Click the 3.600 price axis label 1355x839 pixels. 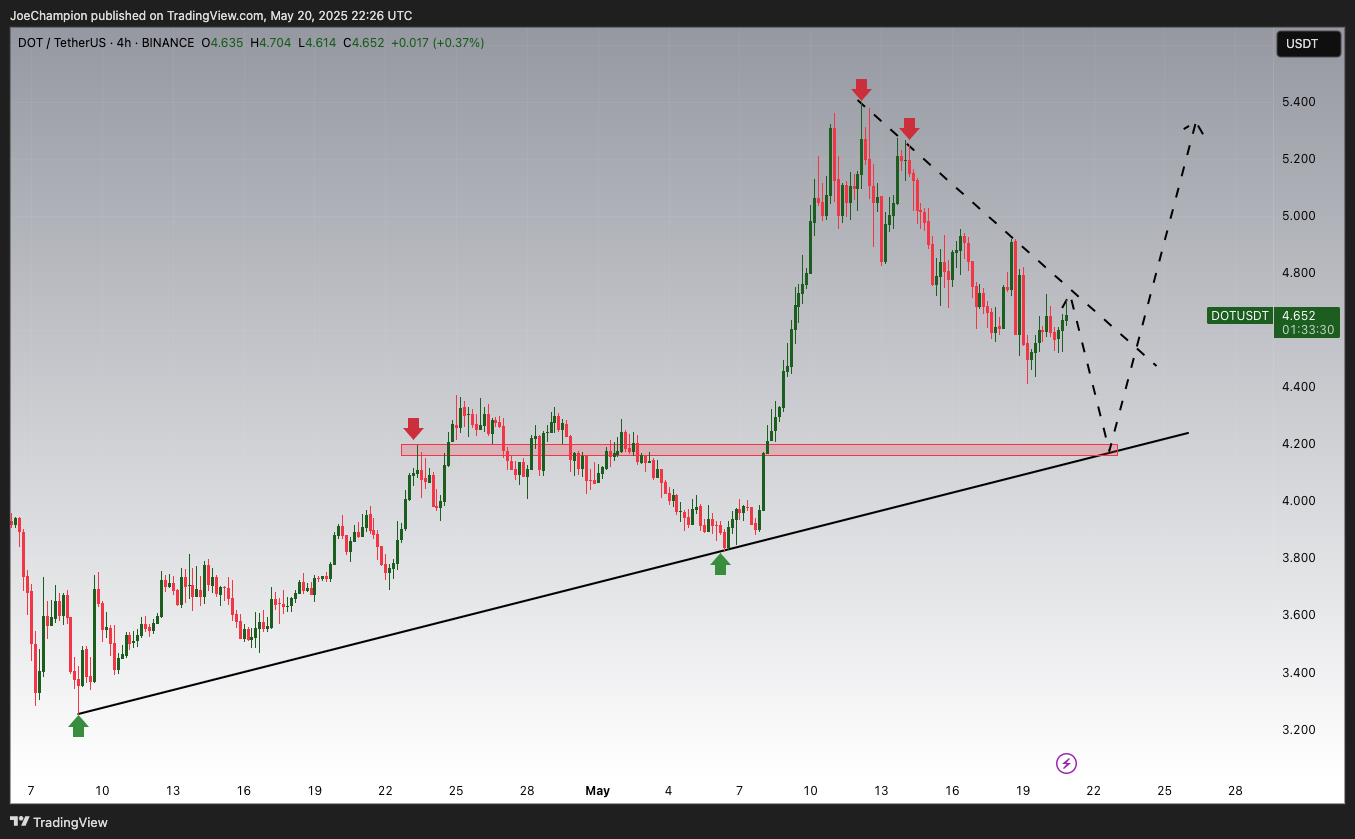click(x=1299, y=615)
